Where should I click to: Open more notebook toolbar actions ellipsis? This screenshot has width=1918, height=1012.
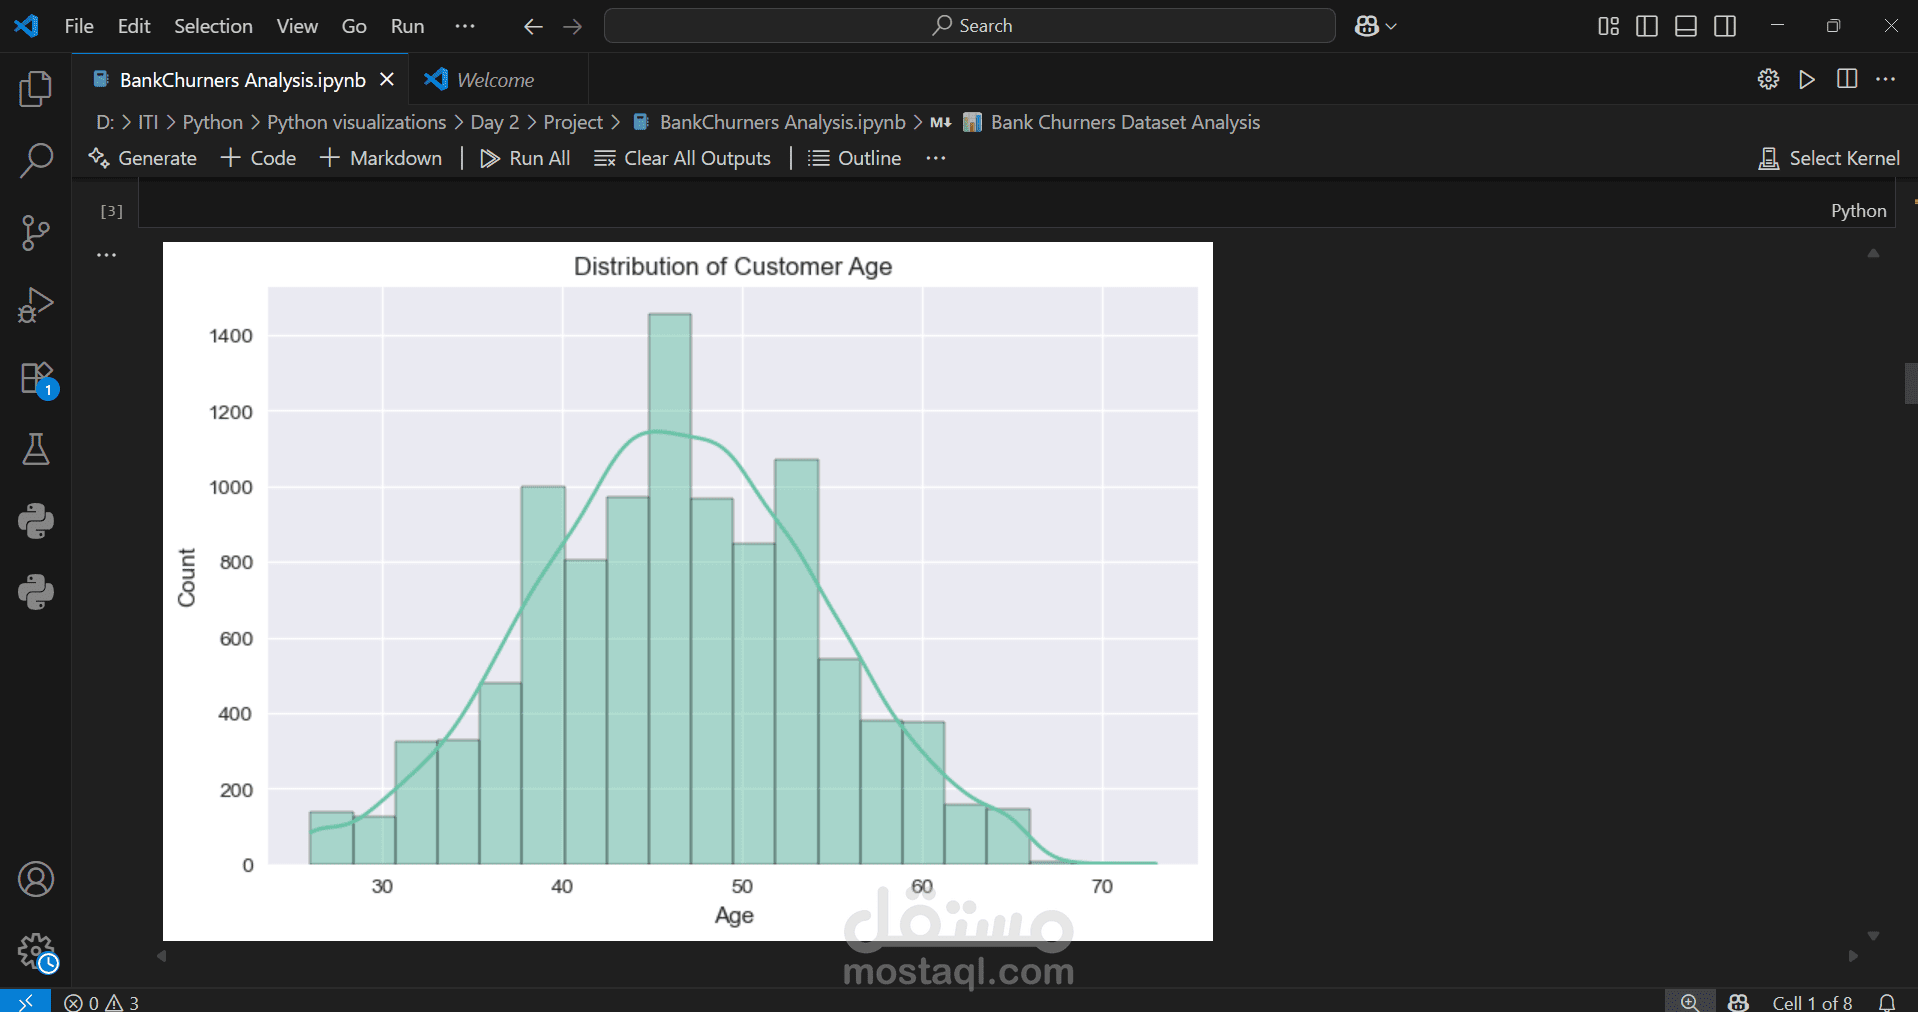coord(936,158)
